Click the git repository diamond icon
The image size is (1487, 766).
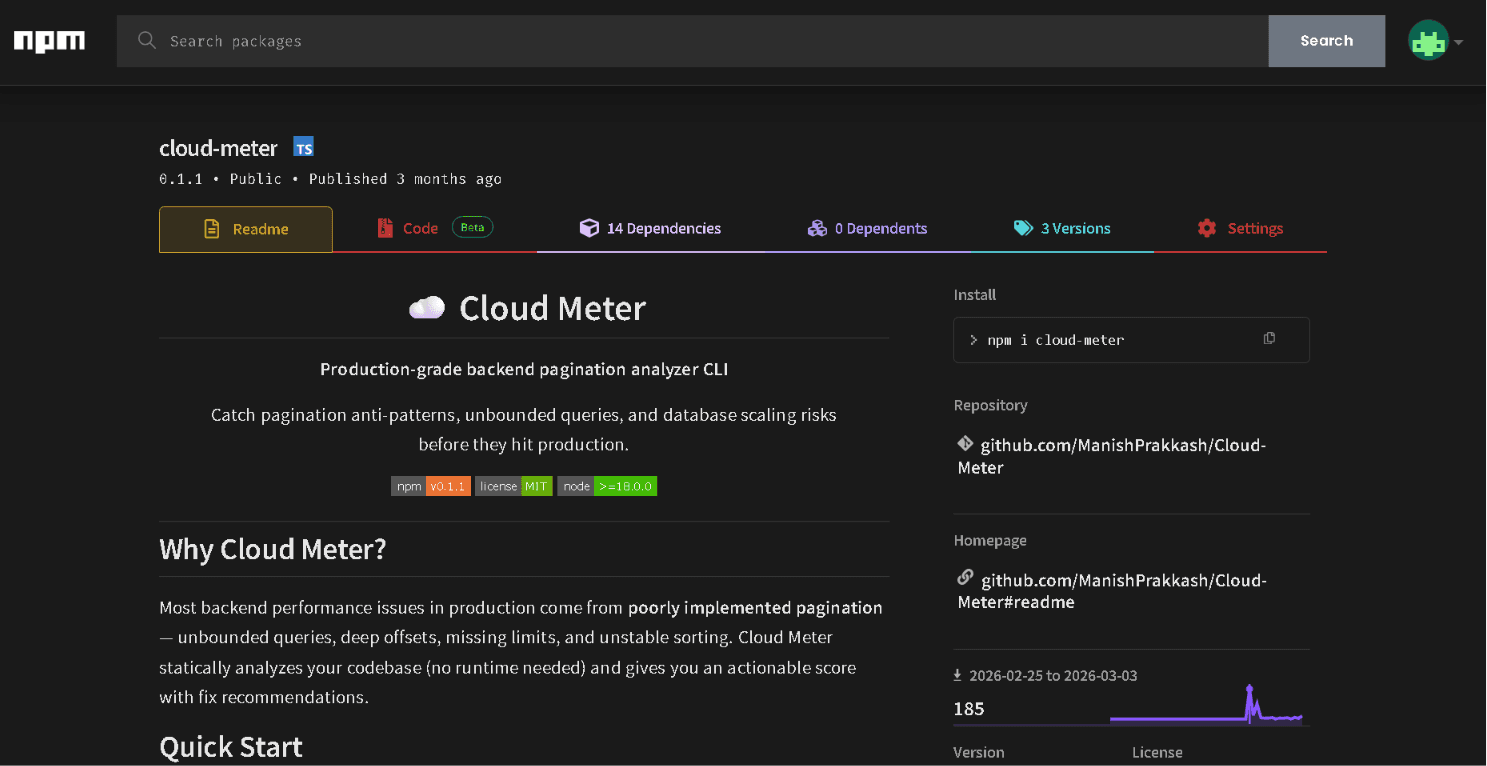[x=965, y=443]
